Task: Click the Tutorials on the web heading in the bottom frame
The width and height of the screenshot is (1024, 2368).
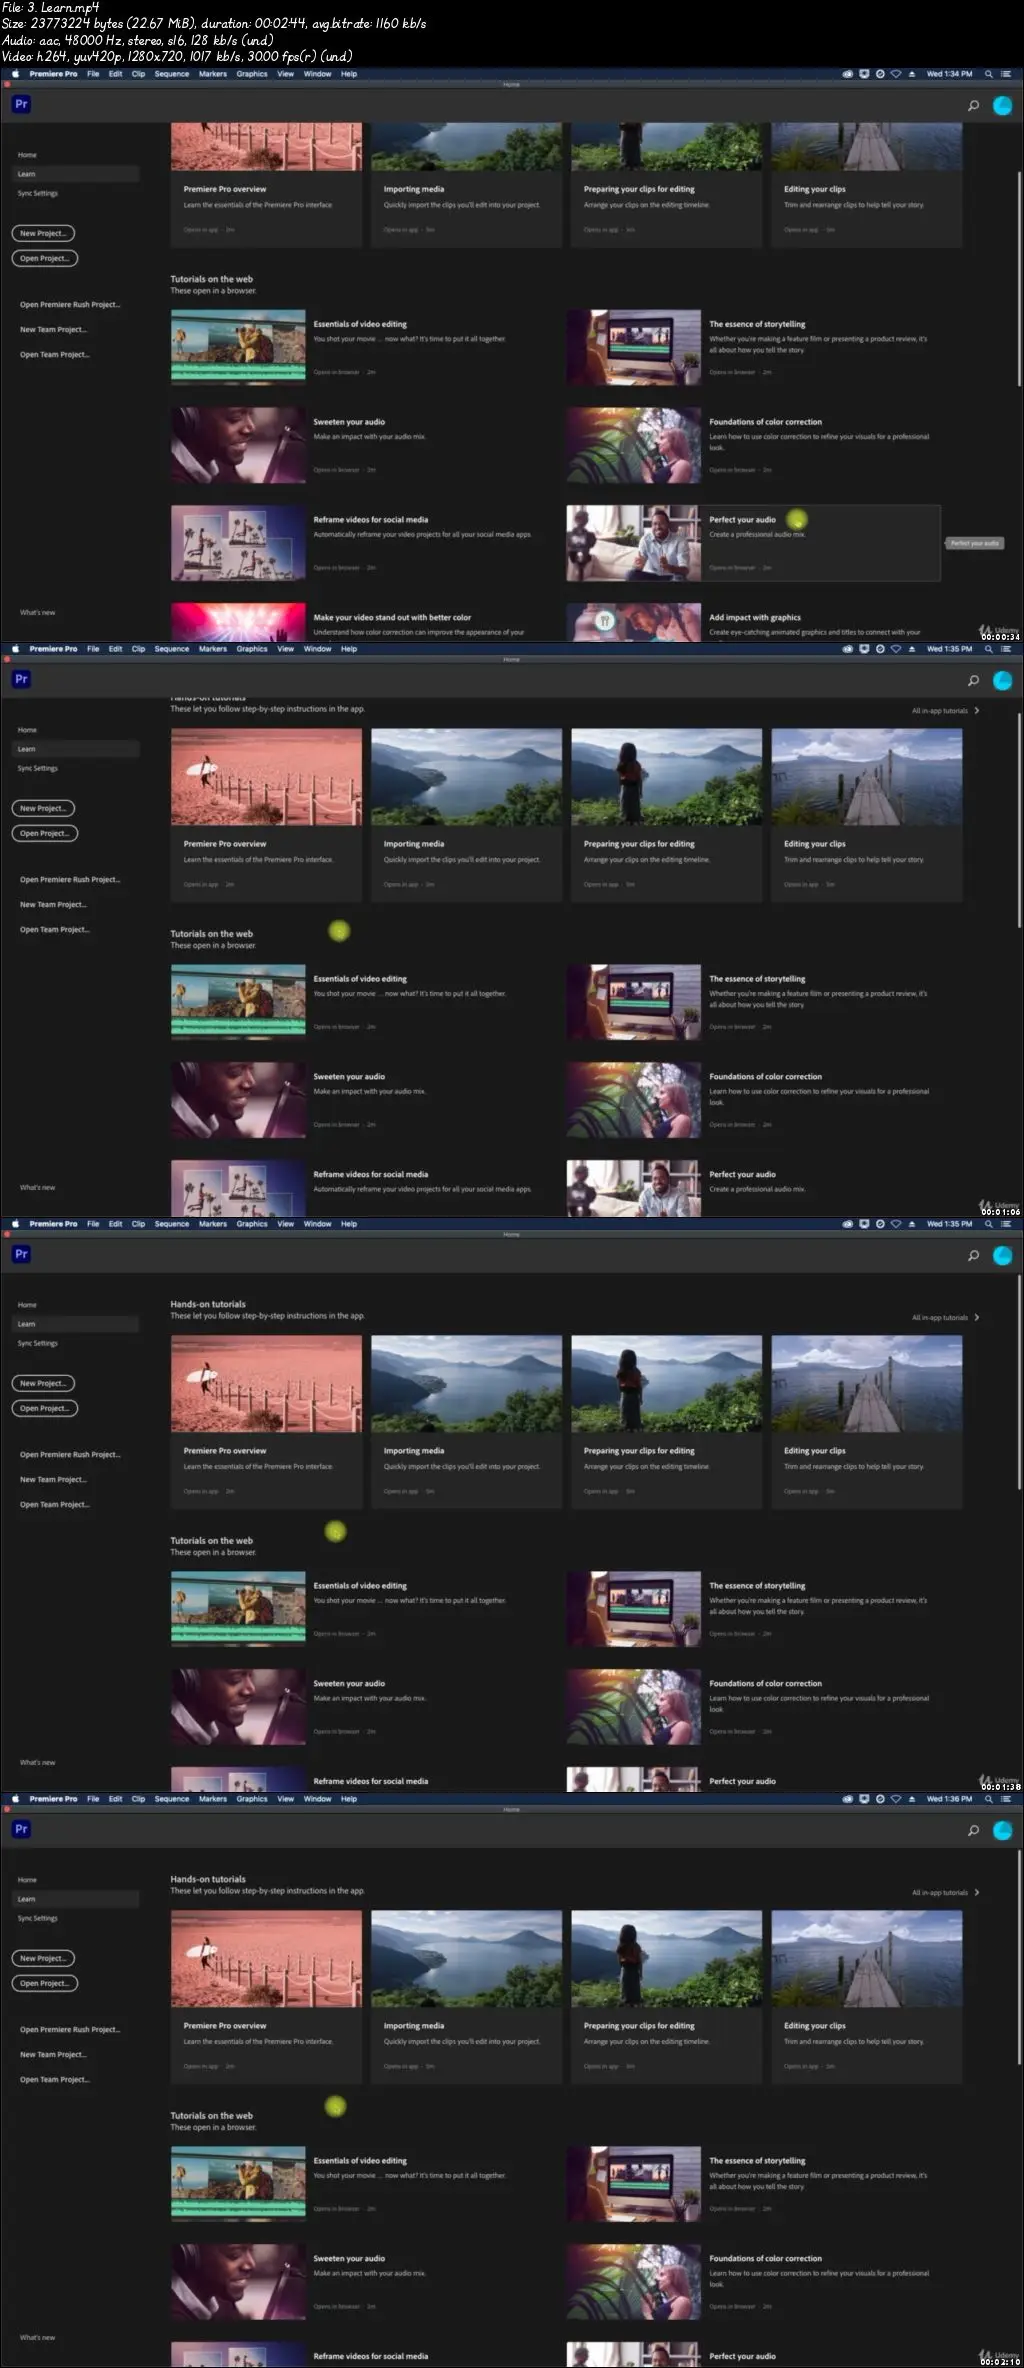Action: [x=211, y=2116]
